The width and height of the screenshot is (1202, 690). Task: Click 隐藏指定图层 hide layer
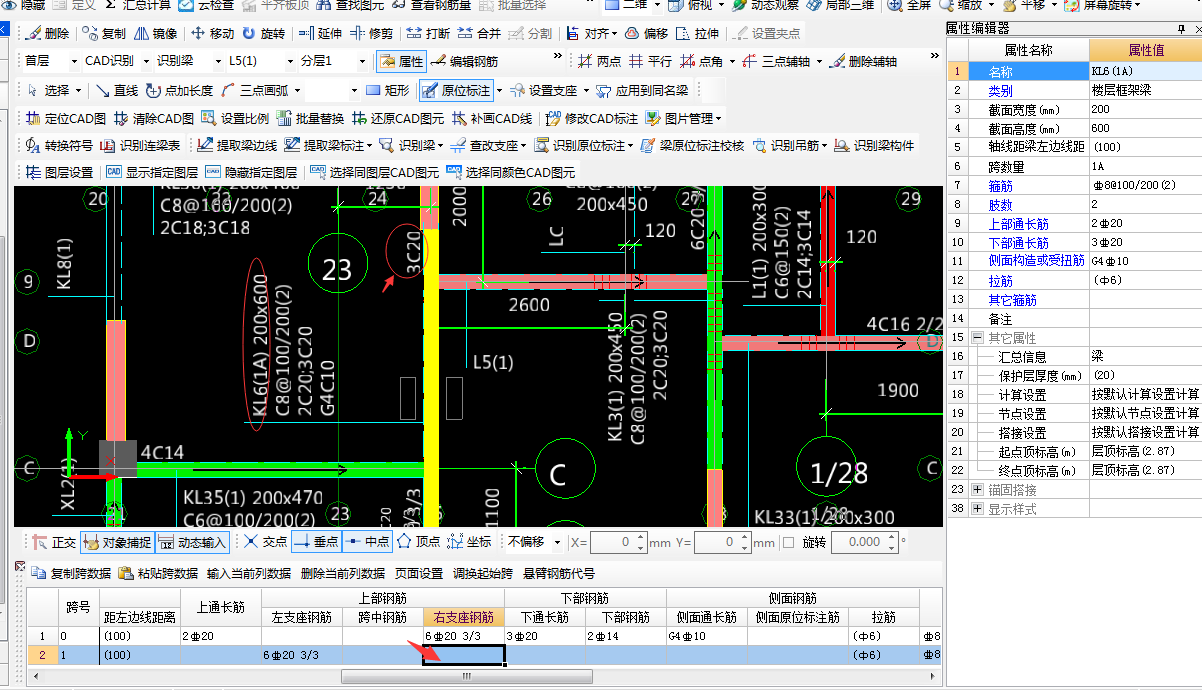pos(251,172)
